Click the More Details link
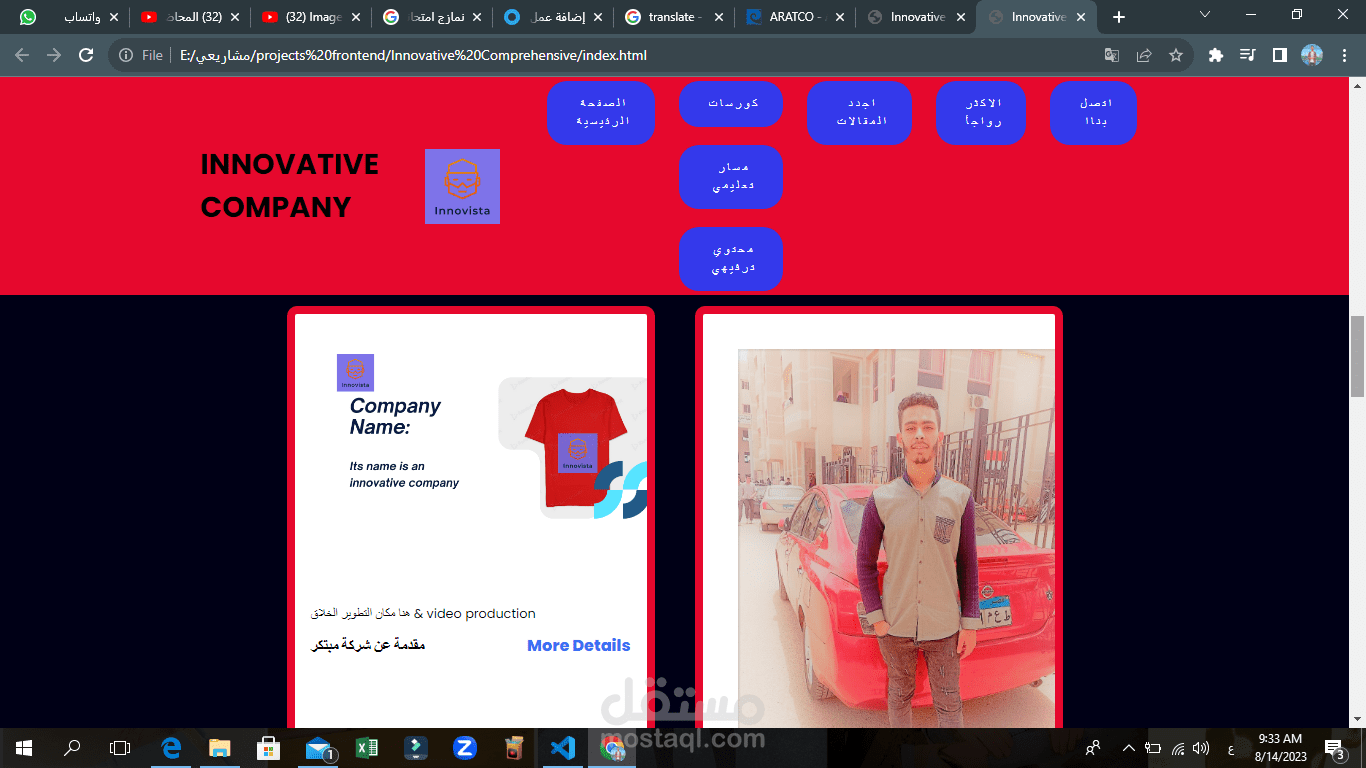Screen dimensions: 1366x768 (577, 645)
